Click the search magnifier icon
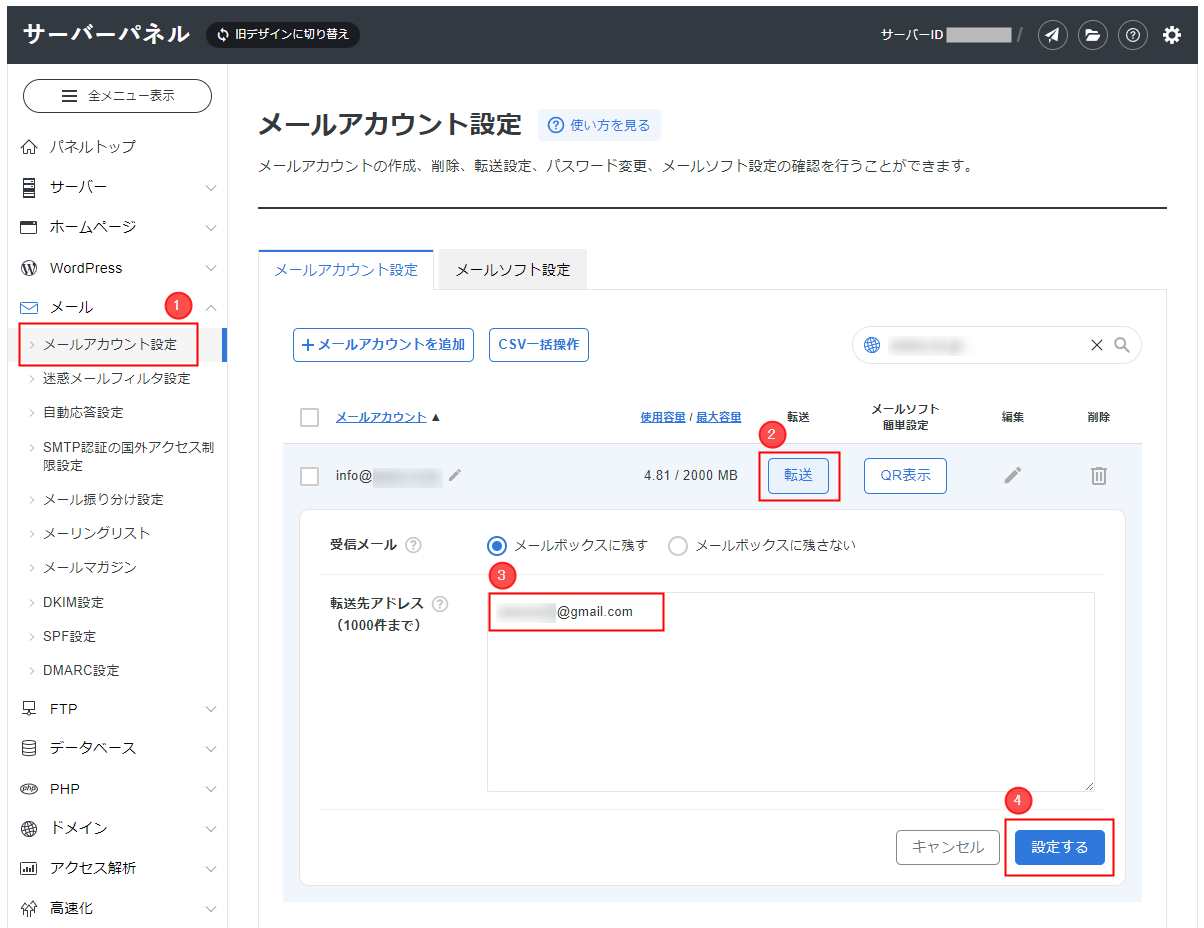 click(1122, 344)
